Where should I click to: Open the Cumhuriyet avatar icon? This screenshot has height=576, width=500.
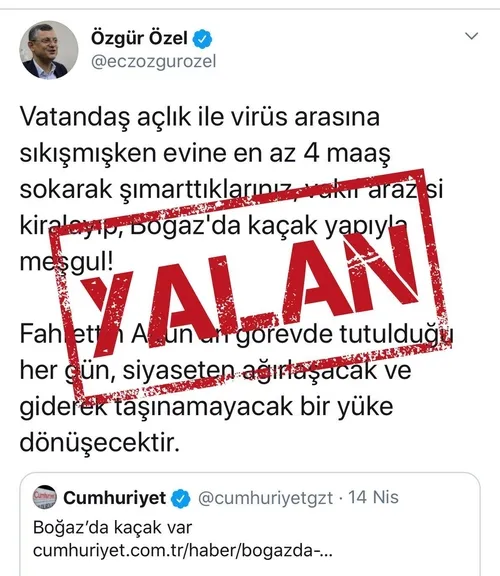(45, 497)
